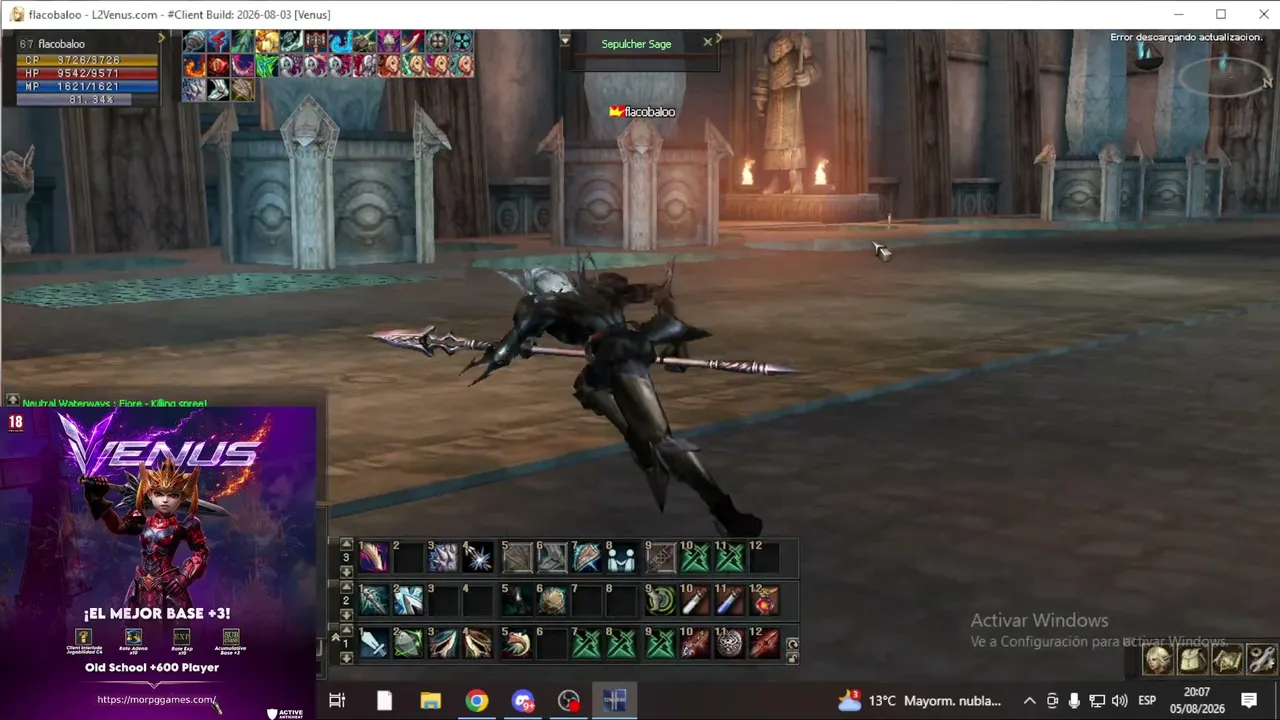This screenshot has height=720, width=1280.
Task: Cast the white starburst skill in row 3 slot 4
Action: coord(478,557)
